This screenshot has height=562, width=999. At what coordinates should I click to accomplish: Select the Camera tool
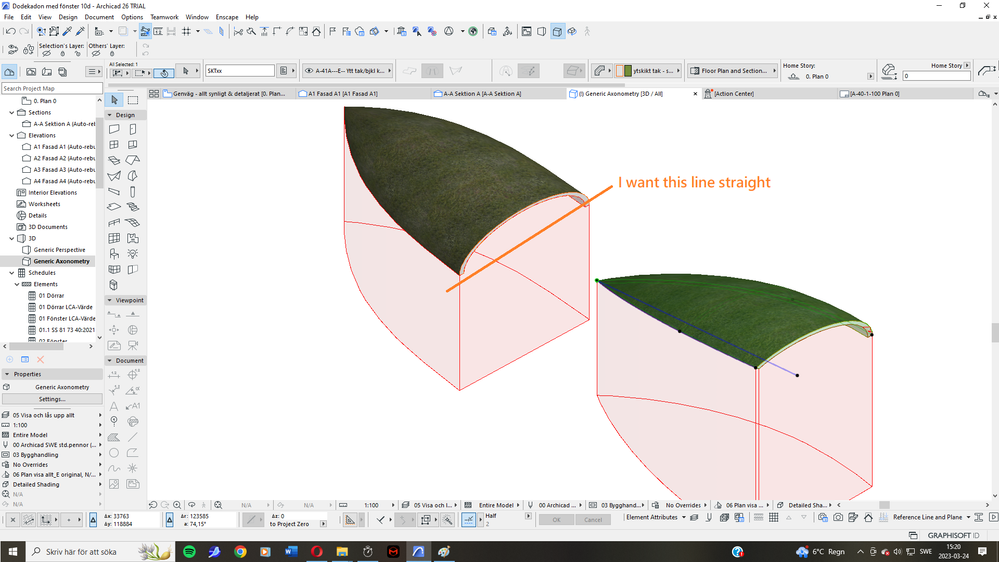click(133, 345)
